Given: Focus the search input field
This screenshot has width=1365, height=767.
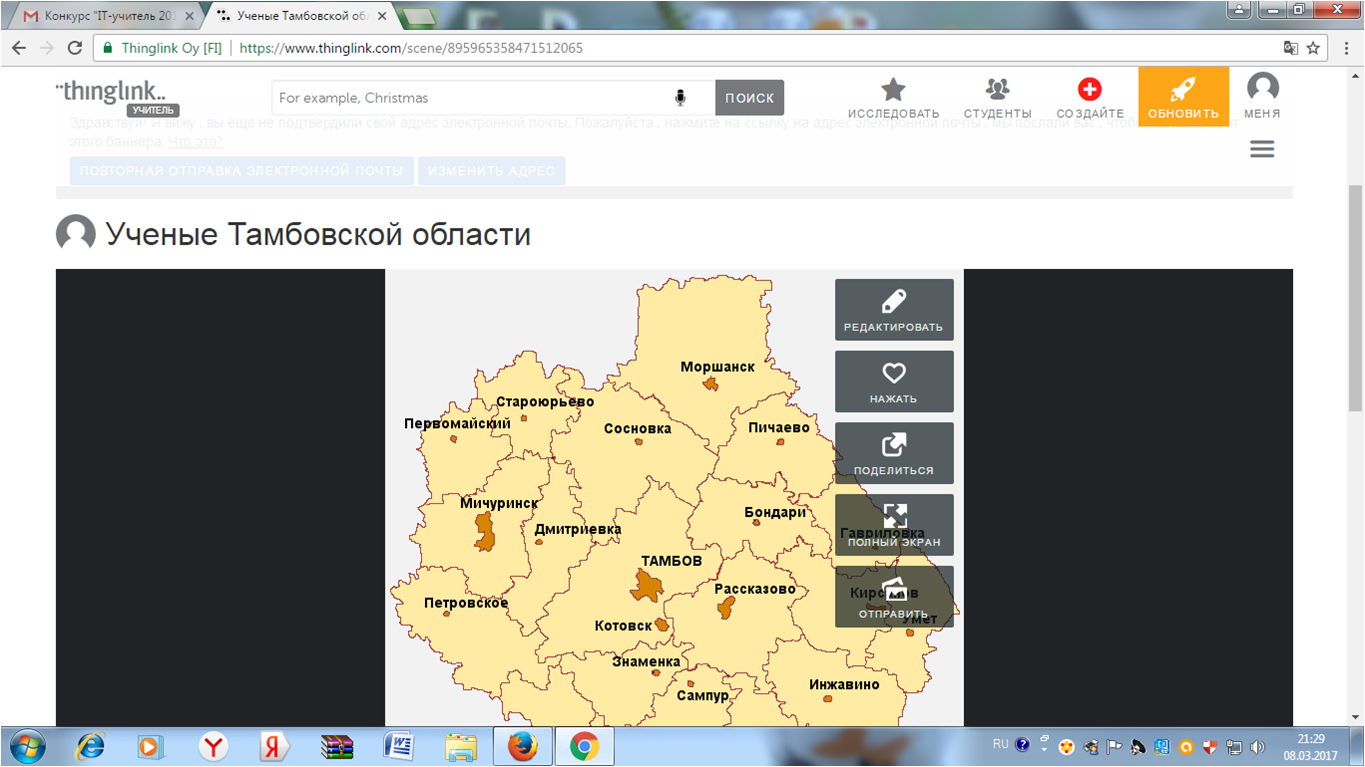Looking at the screenshot, I should pyautogui.click(x=470, y=98).
